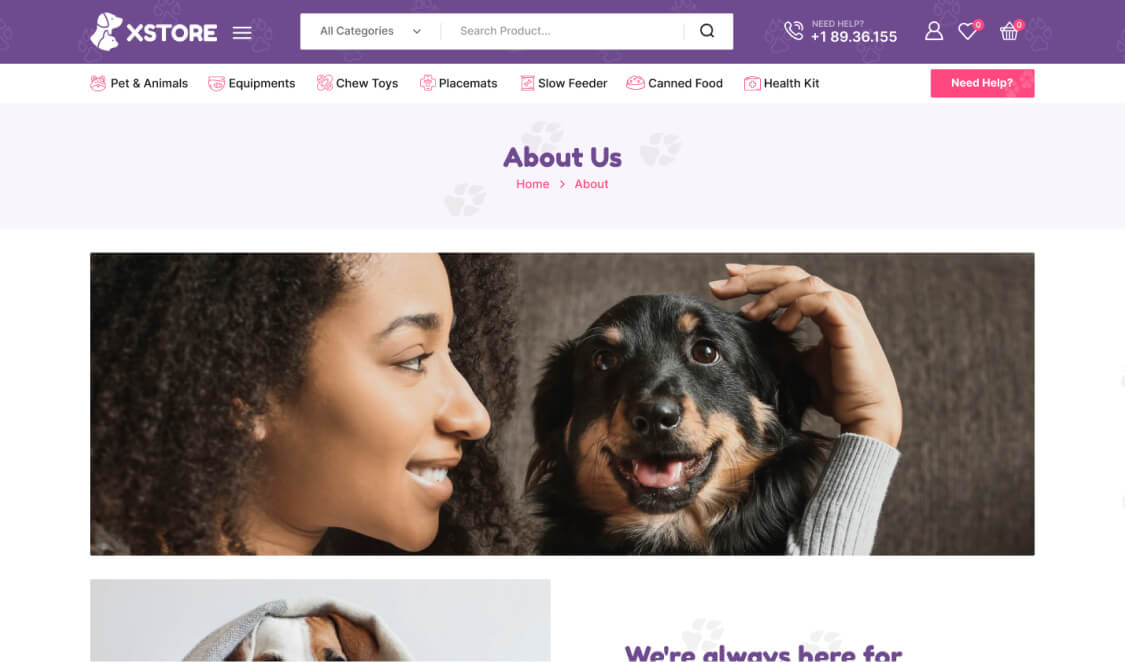This screenshot has width=1125, height=662.
Task: Click the phone handset icon
Action: (x=794, y=31)
